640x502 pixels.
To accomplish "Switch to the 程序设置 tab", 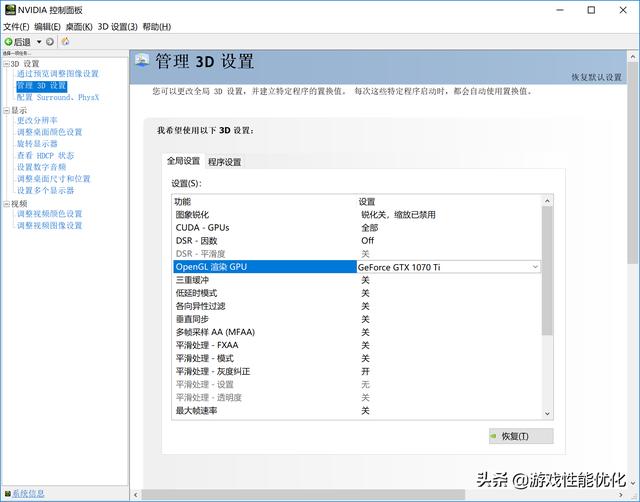I will point(224,162).
